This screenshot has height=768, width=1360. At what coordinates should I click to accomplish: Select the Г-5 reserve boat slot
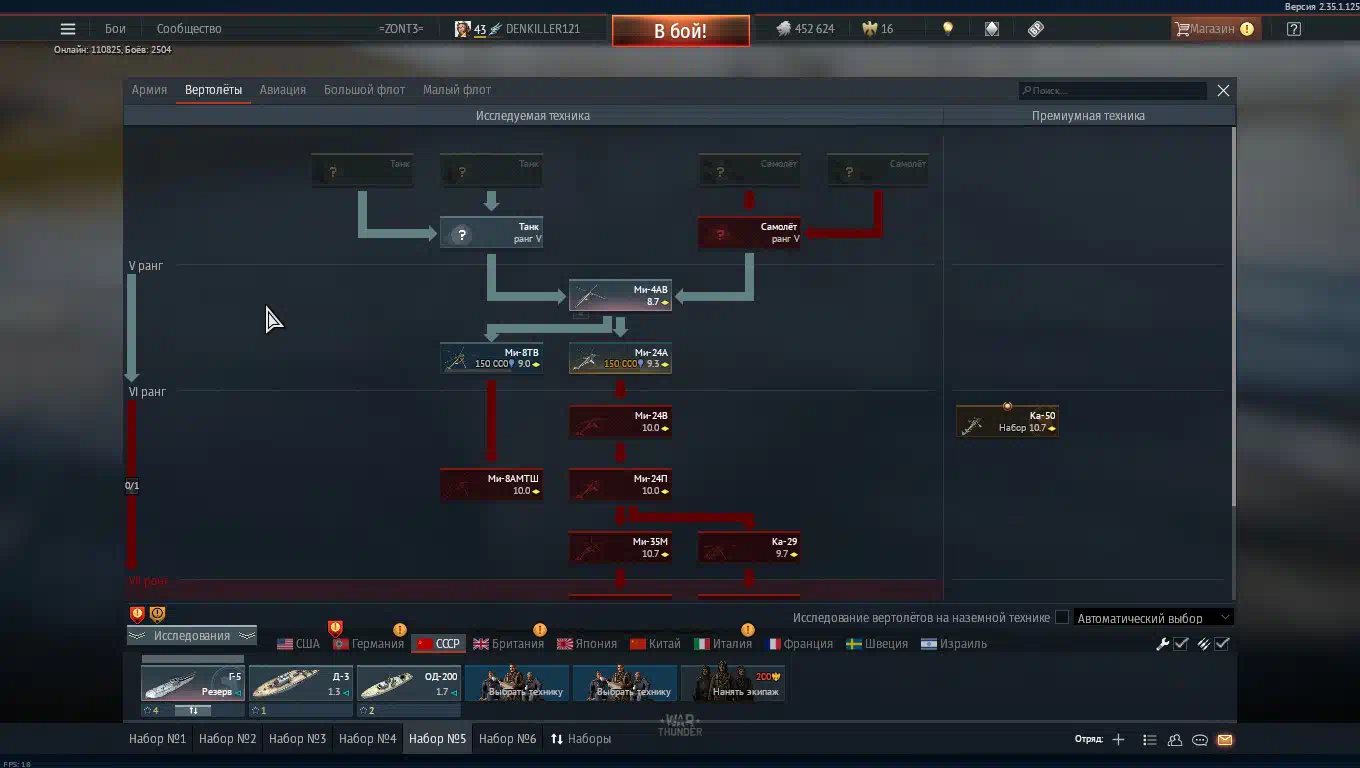[193, 684]
